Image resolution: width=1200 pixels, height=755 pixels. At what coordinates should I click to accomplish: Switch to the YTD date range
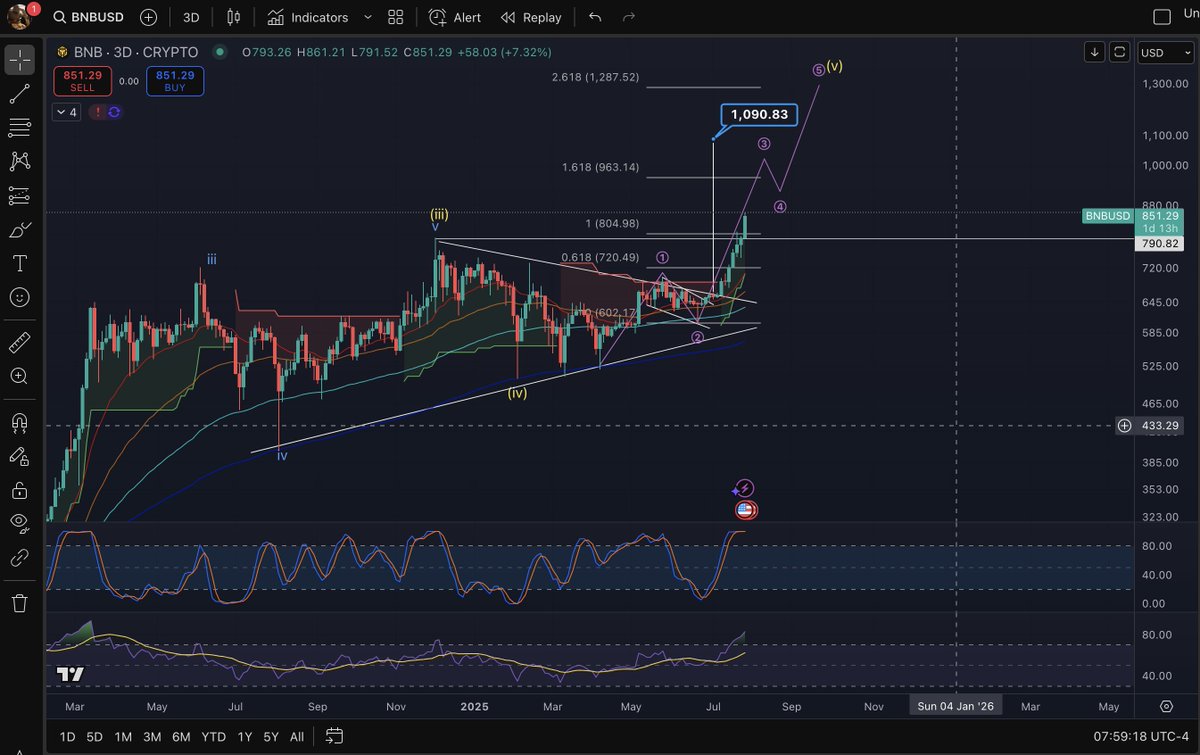pos(213,737)
